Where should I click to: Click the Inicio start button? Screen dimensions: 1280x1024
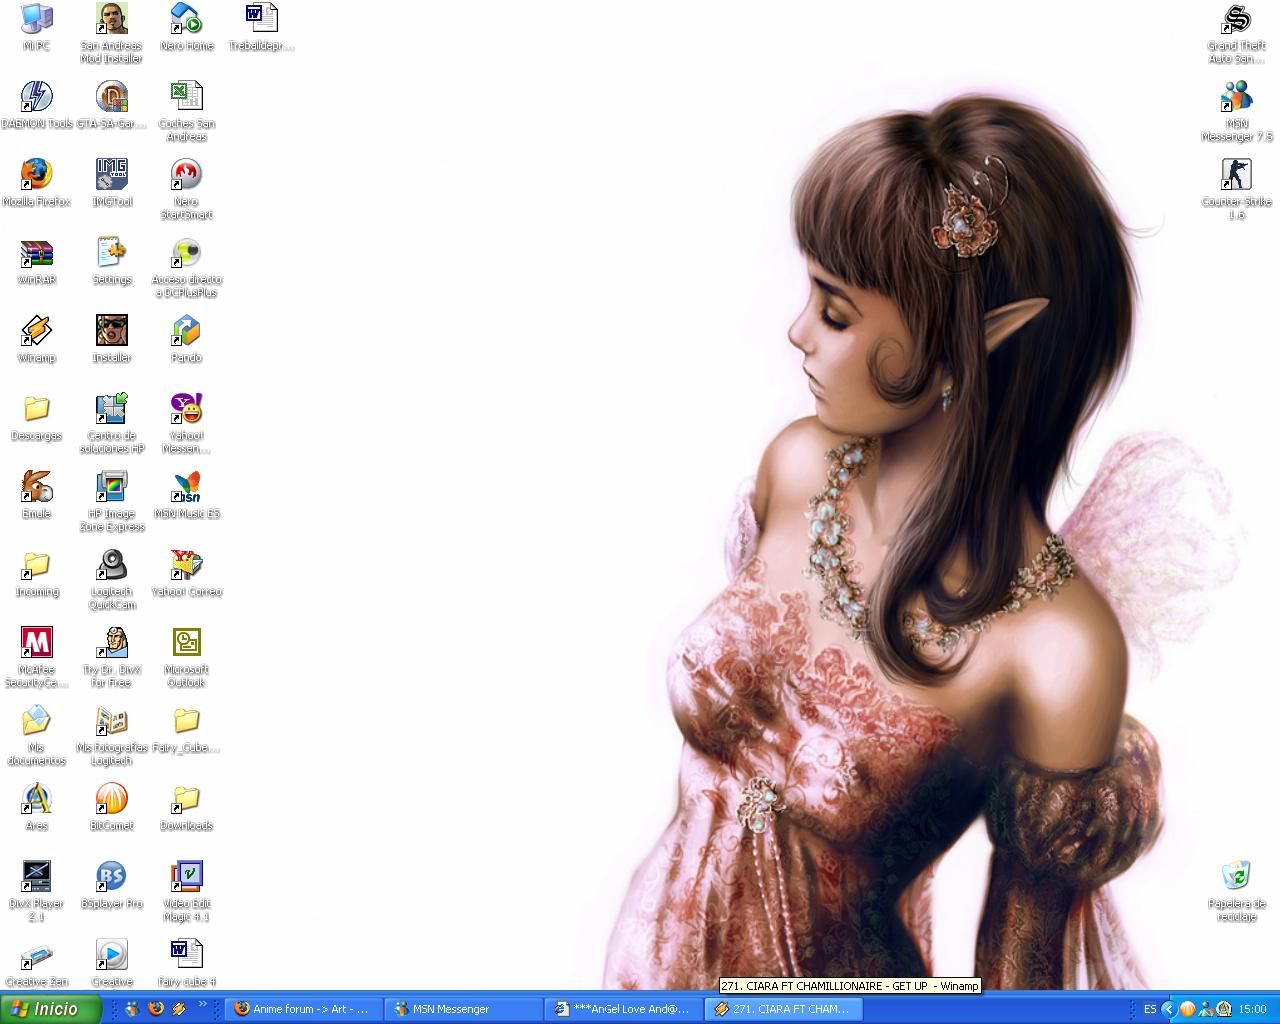(x=50, y=1009)
